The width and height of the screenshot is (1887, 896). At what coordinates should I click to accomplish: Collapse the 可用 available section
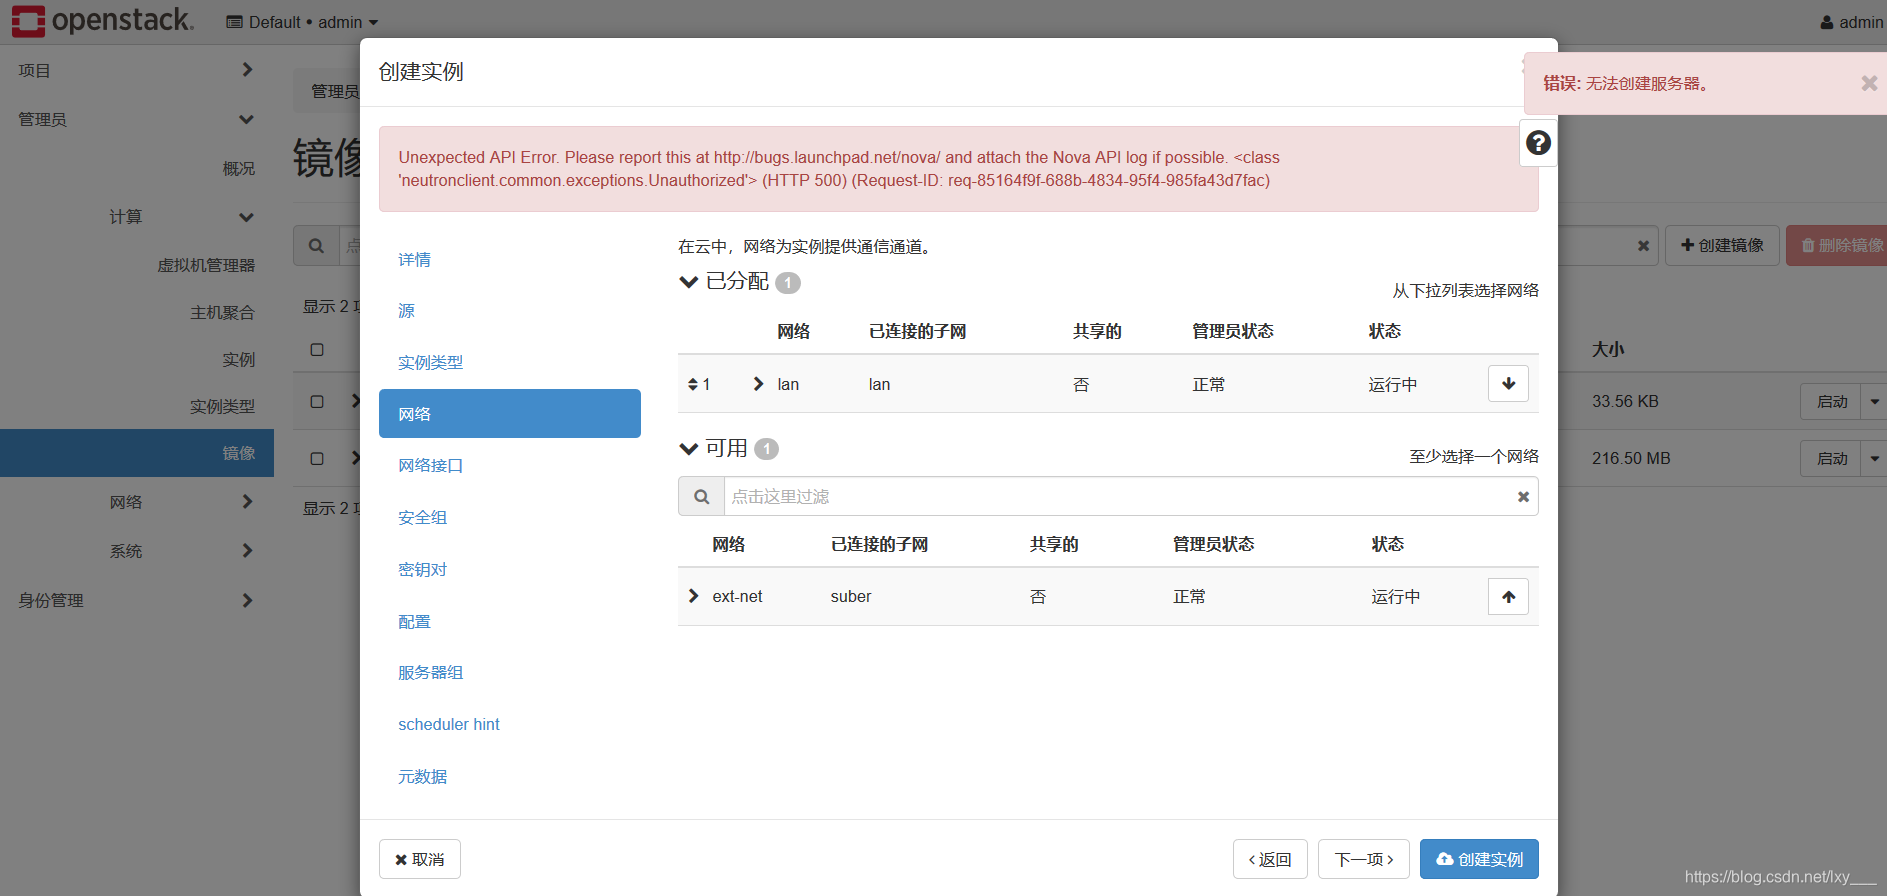click(x=688, y=449)
